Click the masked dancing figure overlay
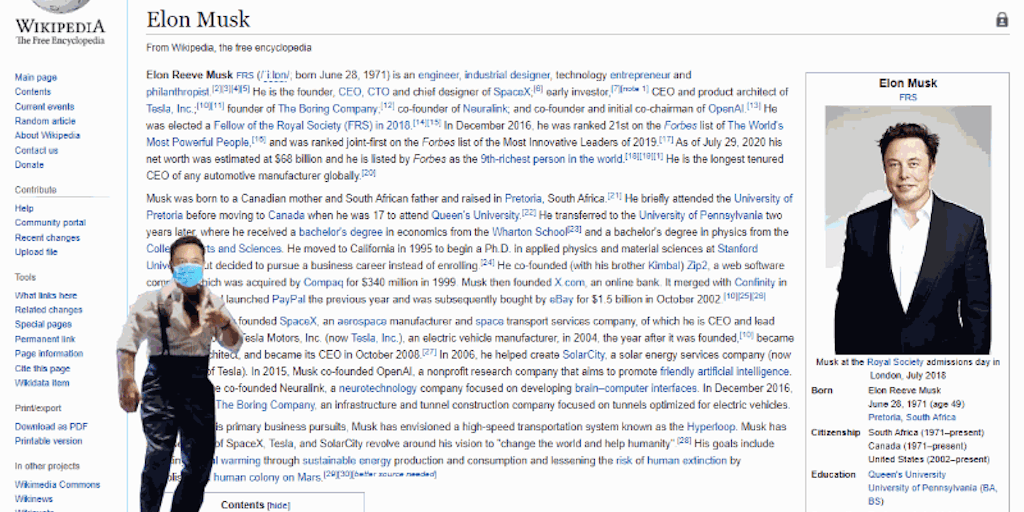1024x512 pixels. [176, 372]
